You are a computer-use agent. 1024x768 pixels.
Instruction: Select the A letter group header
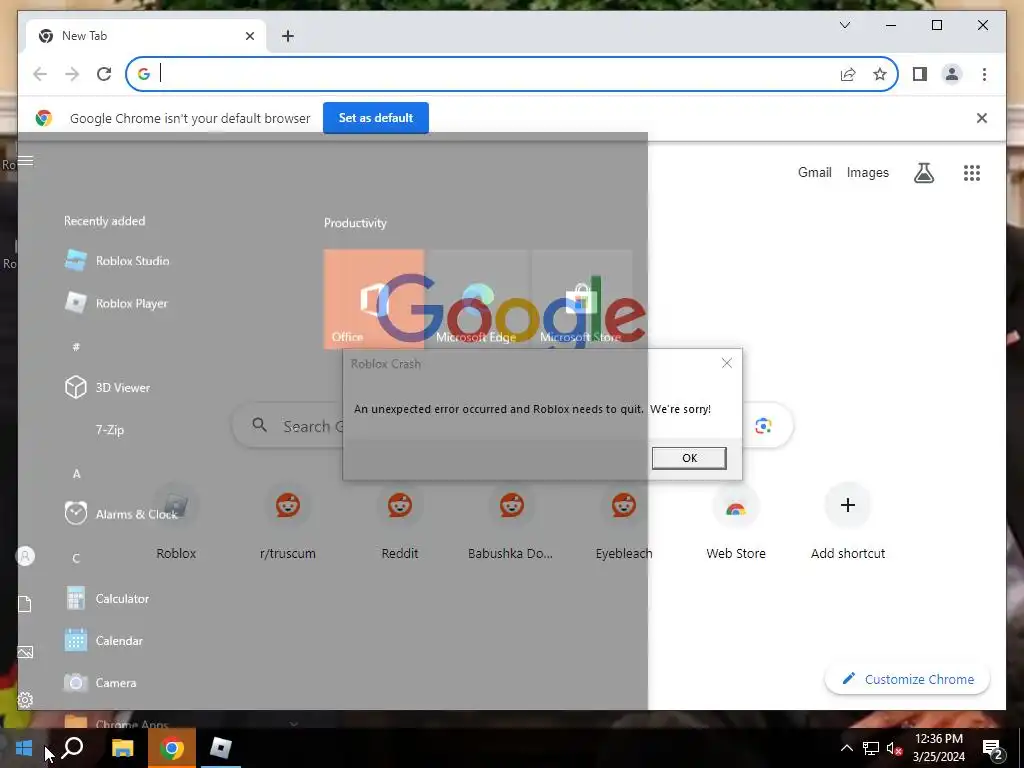point(76,473)
